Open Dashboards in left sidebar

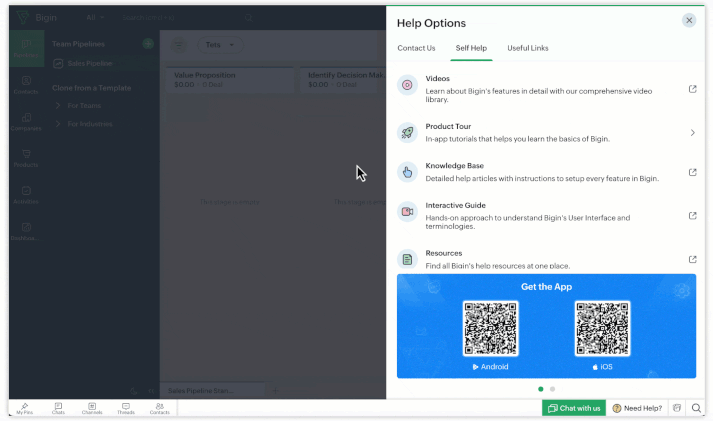coord(26,231)
